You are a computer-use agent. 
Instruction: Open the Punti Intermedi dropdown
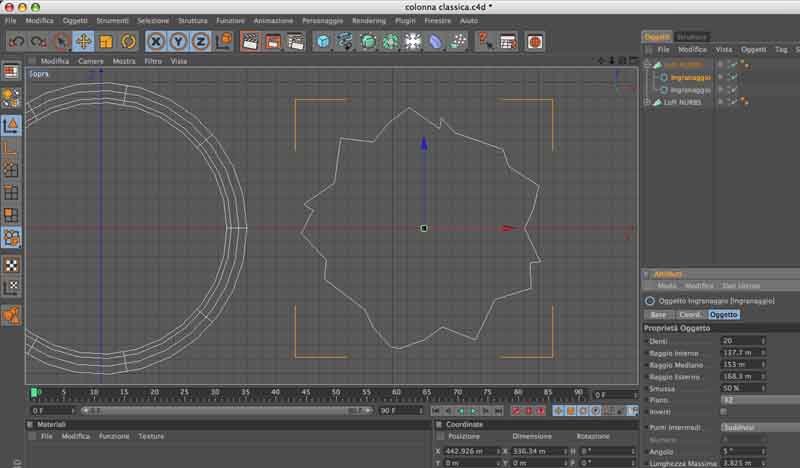tap(760, 428)
